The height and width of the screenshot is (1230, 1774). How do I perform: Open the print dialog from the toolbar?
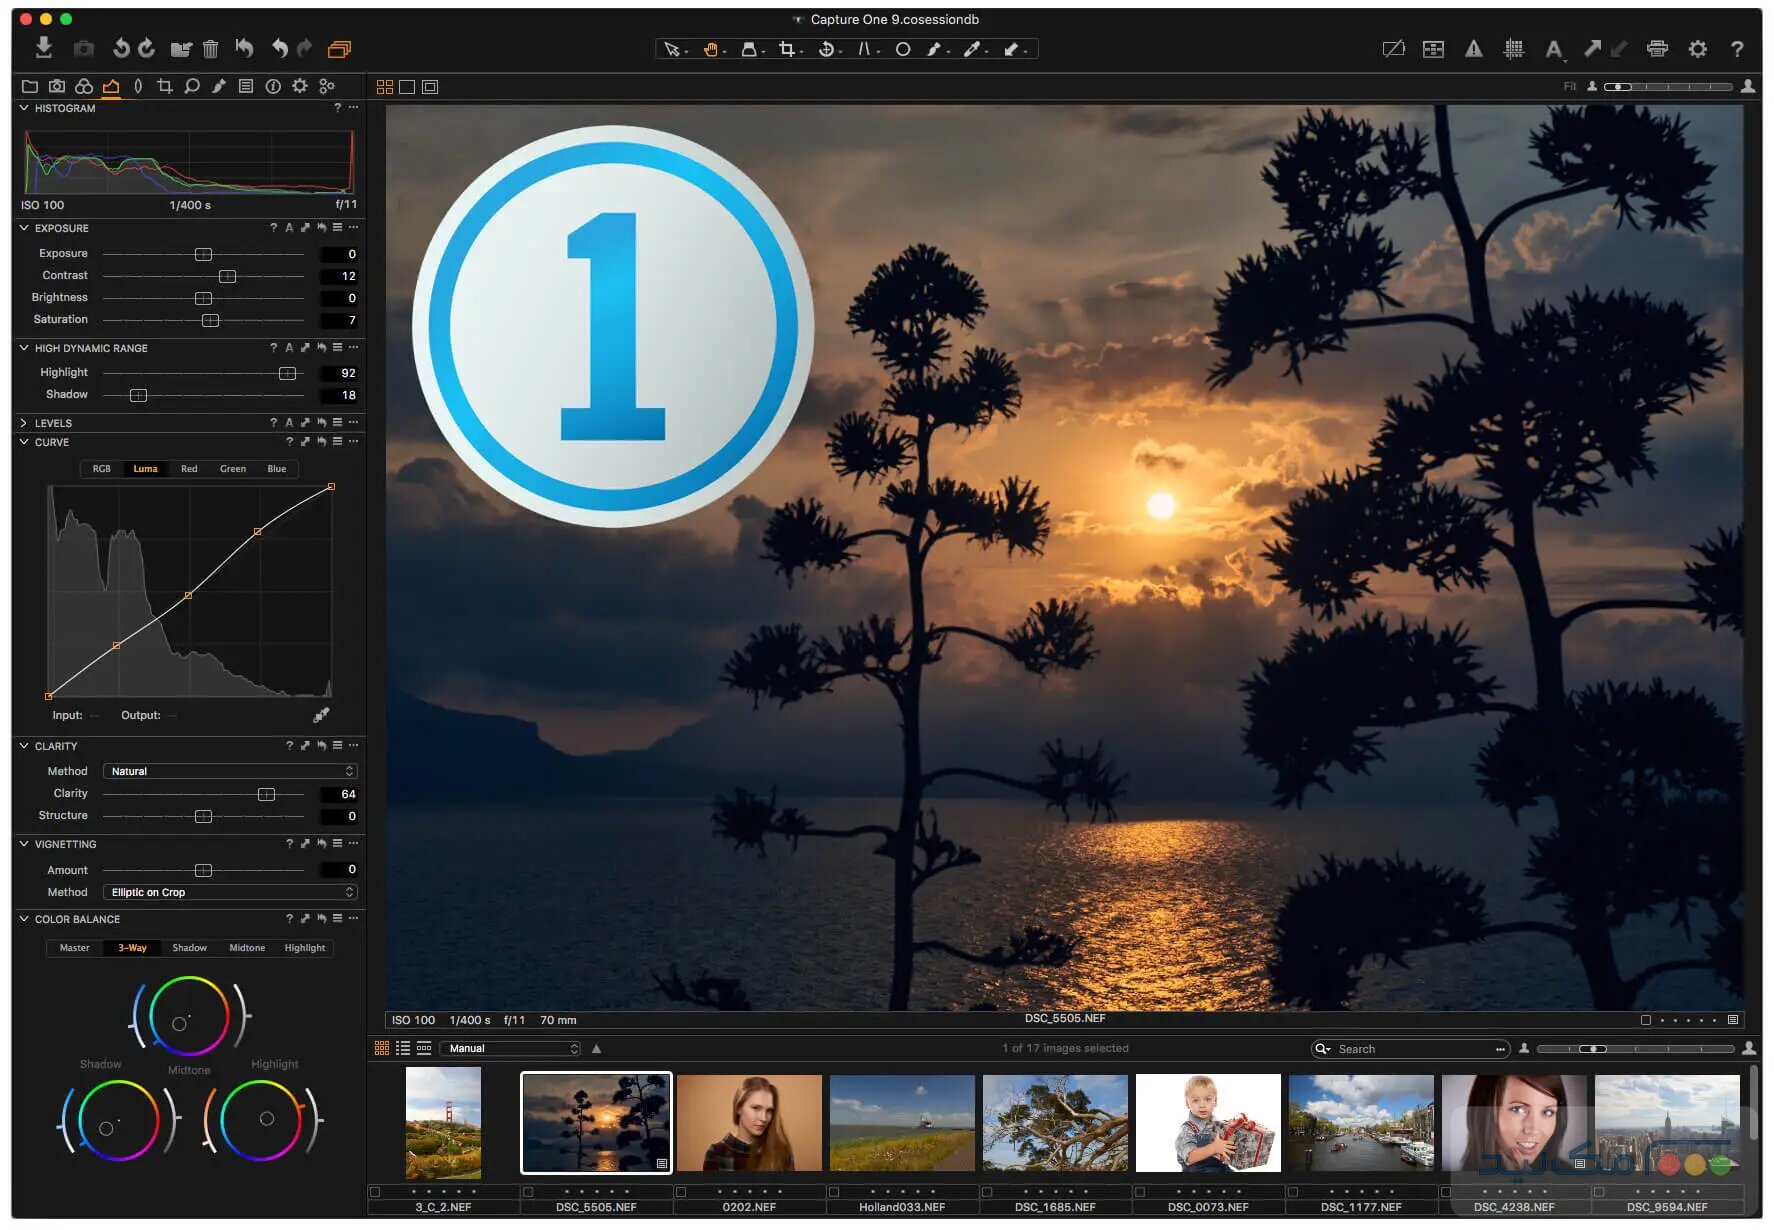(1657, 47)
